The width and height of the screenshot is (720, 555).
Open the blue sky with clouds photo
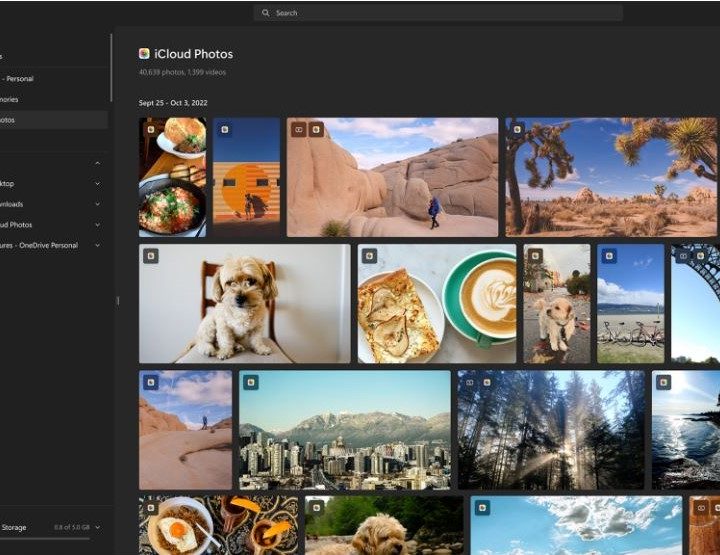[x=576, y=525]
